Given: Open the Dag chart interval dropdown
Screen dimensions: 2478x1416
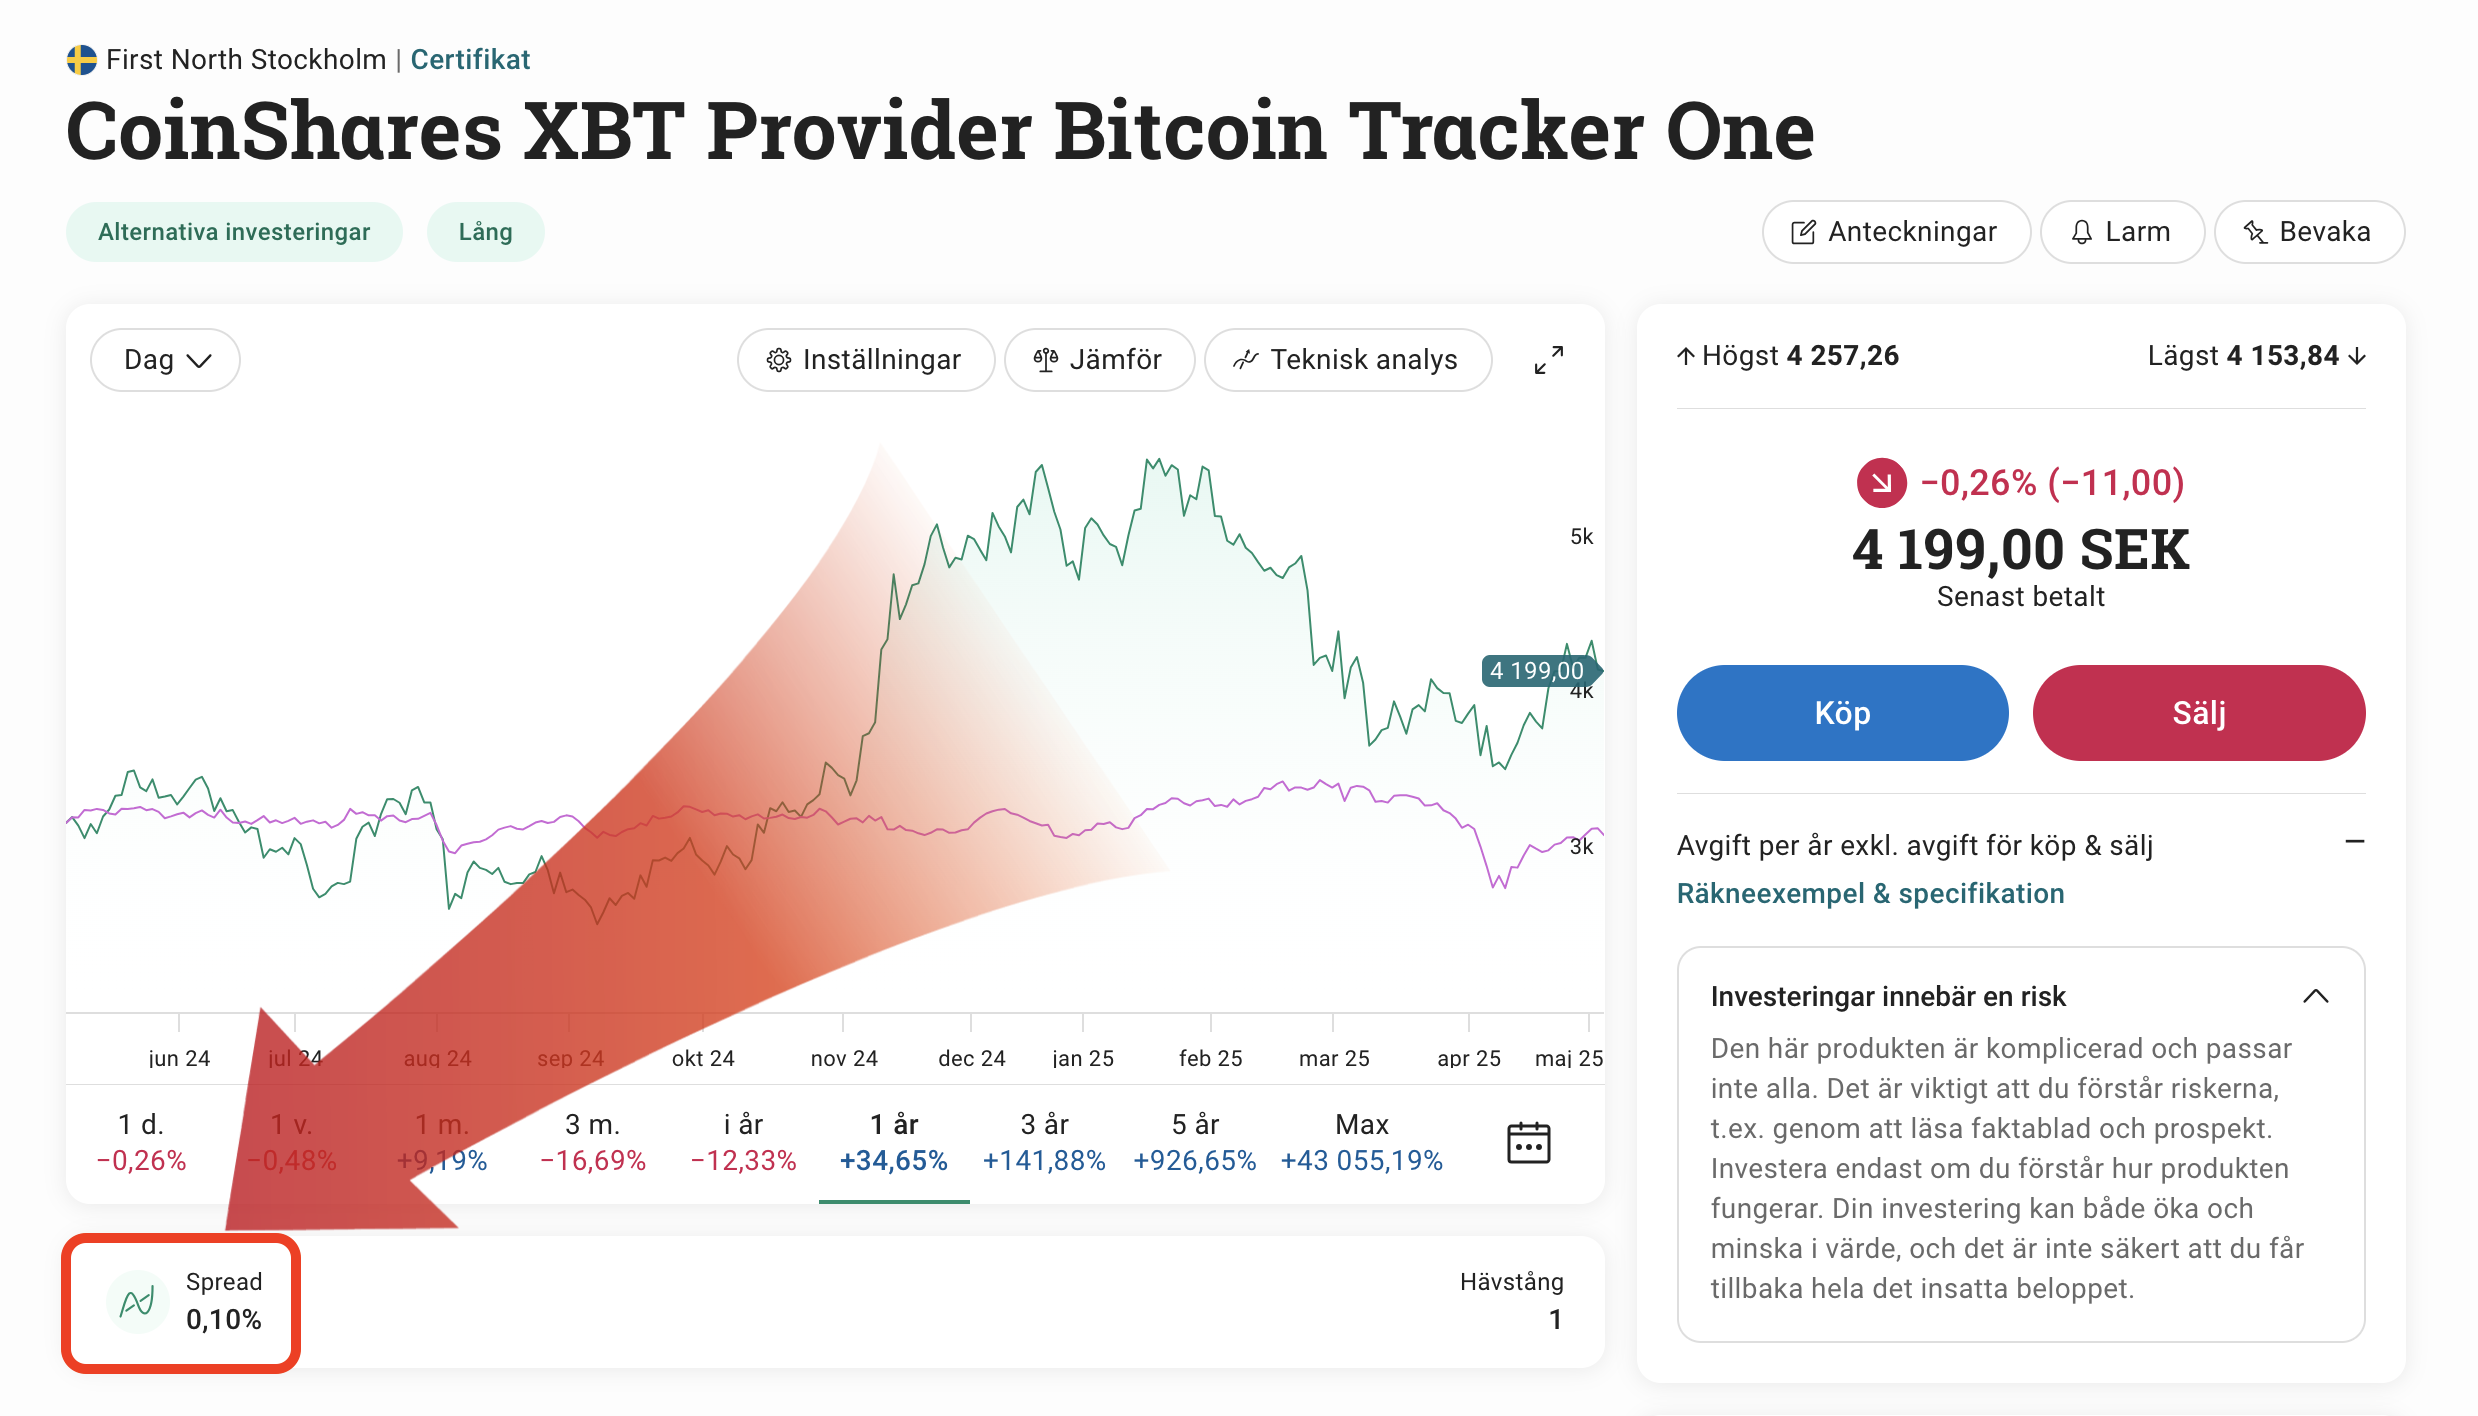Looking at the screenshot, I should click(x=166, y=360).
